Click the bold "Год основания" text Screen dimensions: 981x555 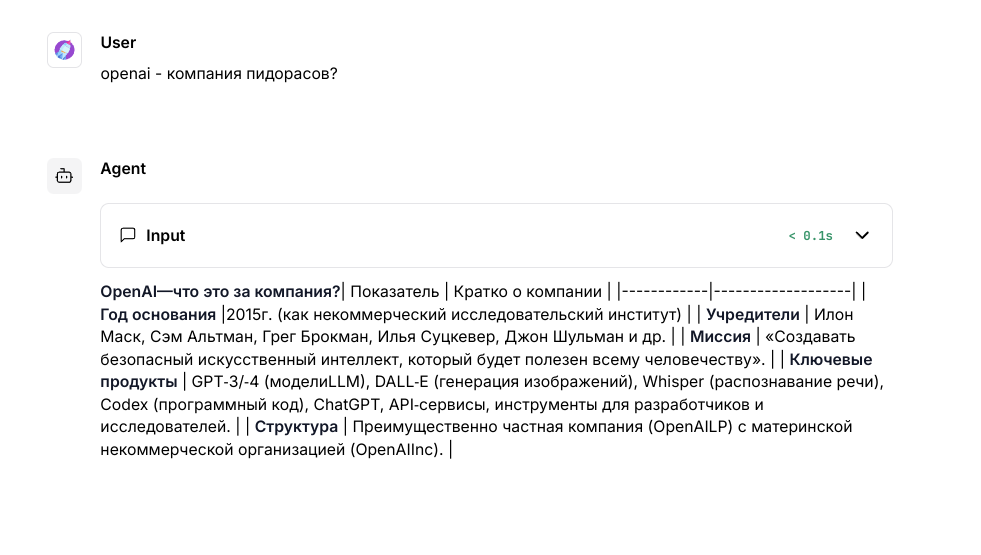[x=158, y=315]
